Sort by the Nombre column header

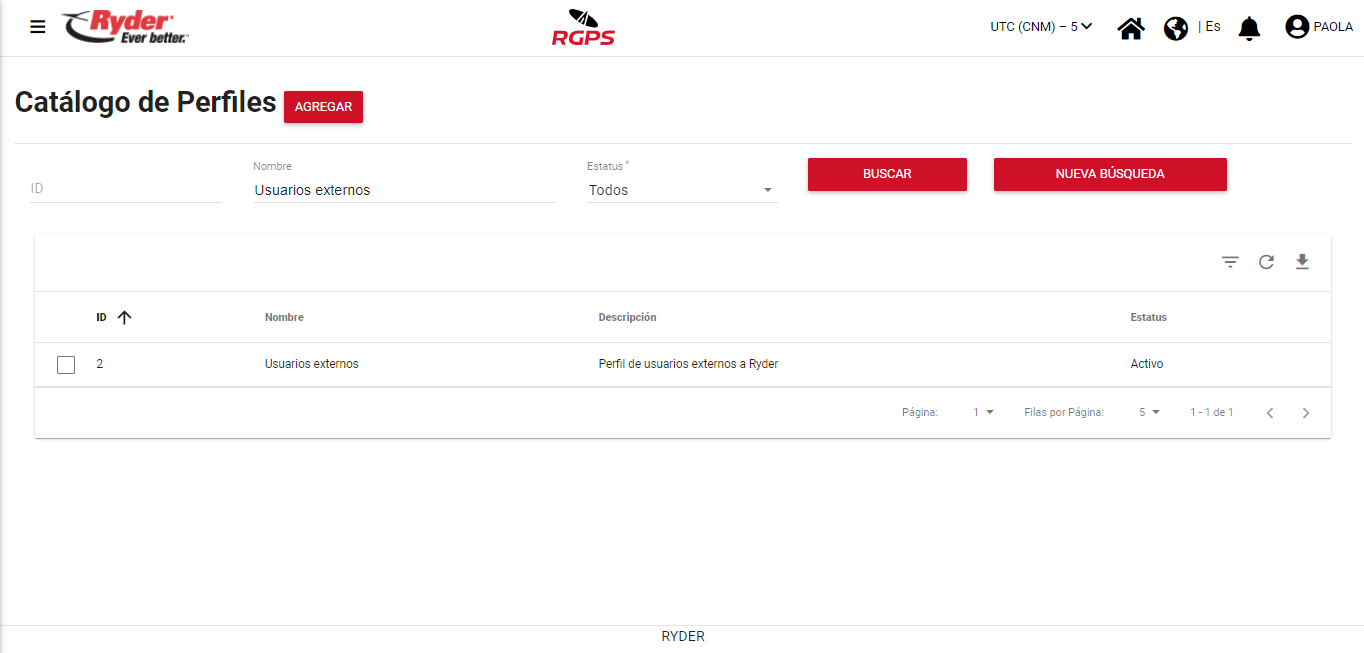coord(284,317)
